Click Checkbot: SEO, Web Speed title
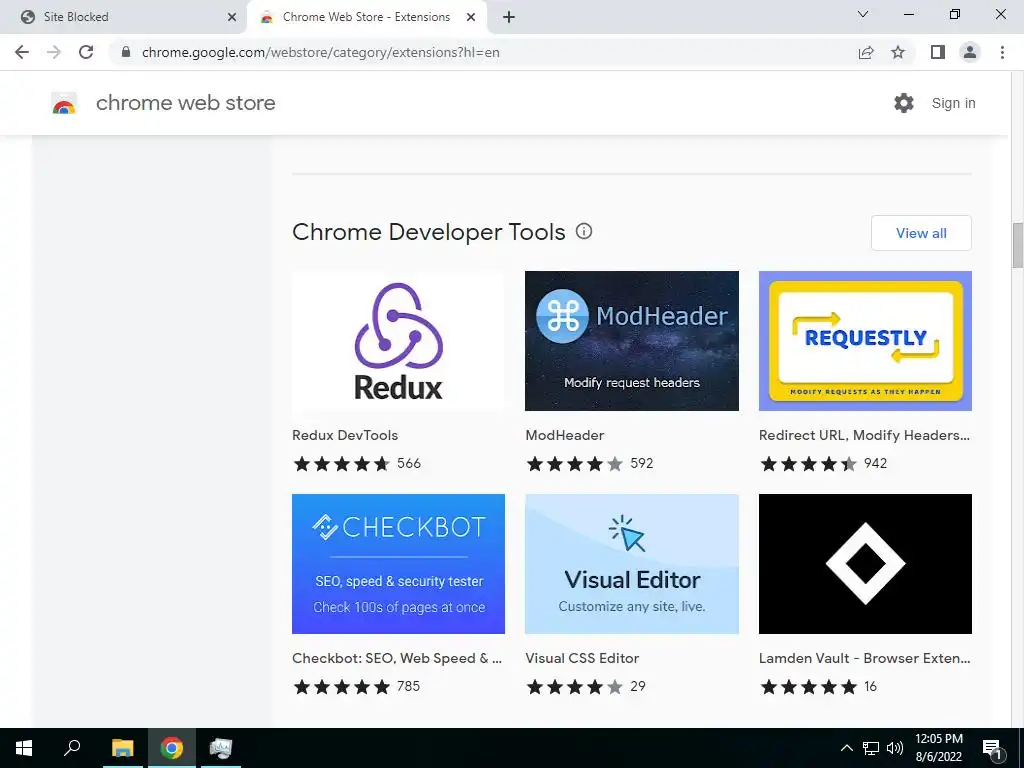The width and height of the screenshot is (1024, 768). click(397, 658)
